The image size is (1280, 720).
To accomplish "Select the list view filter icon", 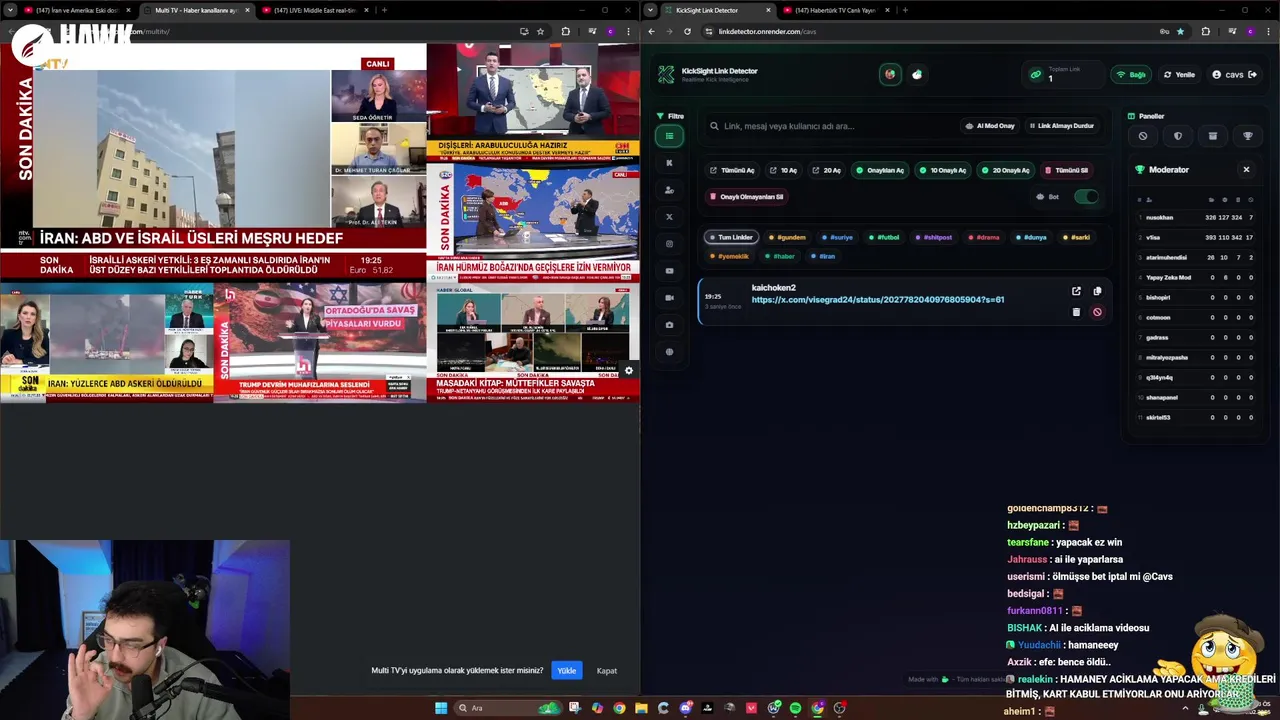I will (x=669, y=136).
